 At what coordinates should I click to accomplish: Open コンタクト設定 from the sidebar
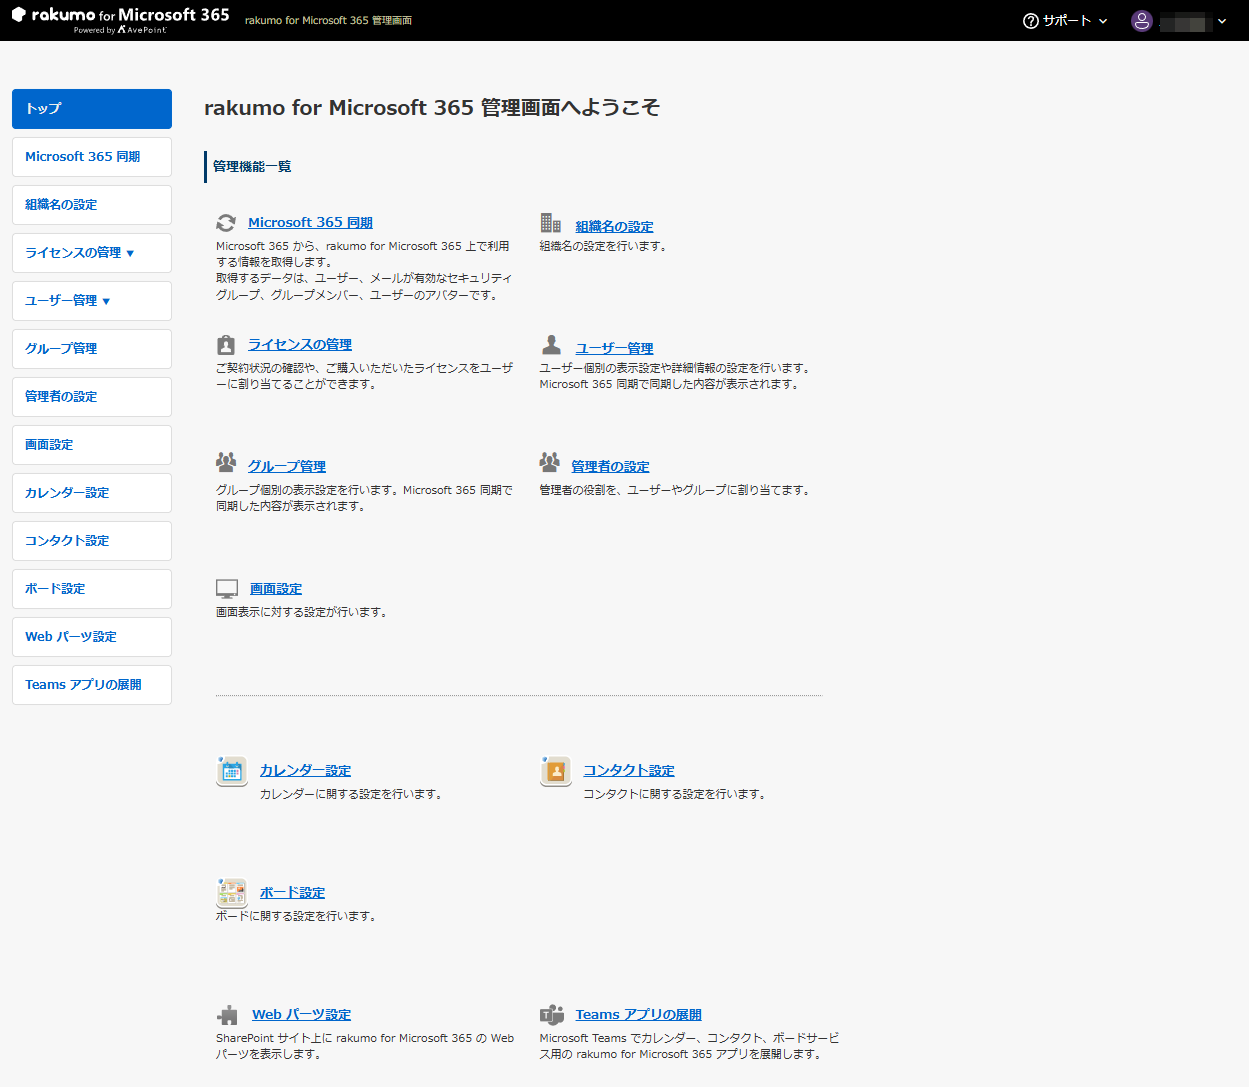pos(92,541)
